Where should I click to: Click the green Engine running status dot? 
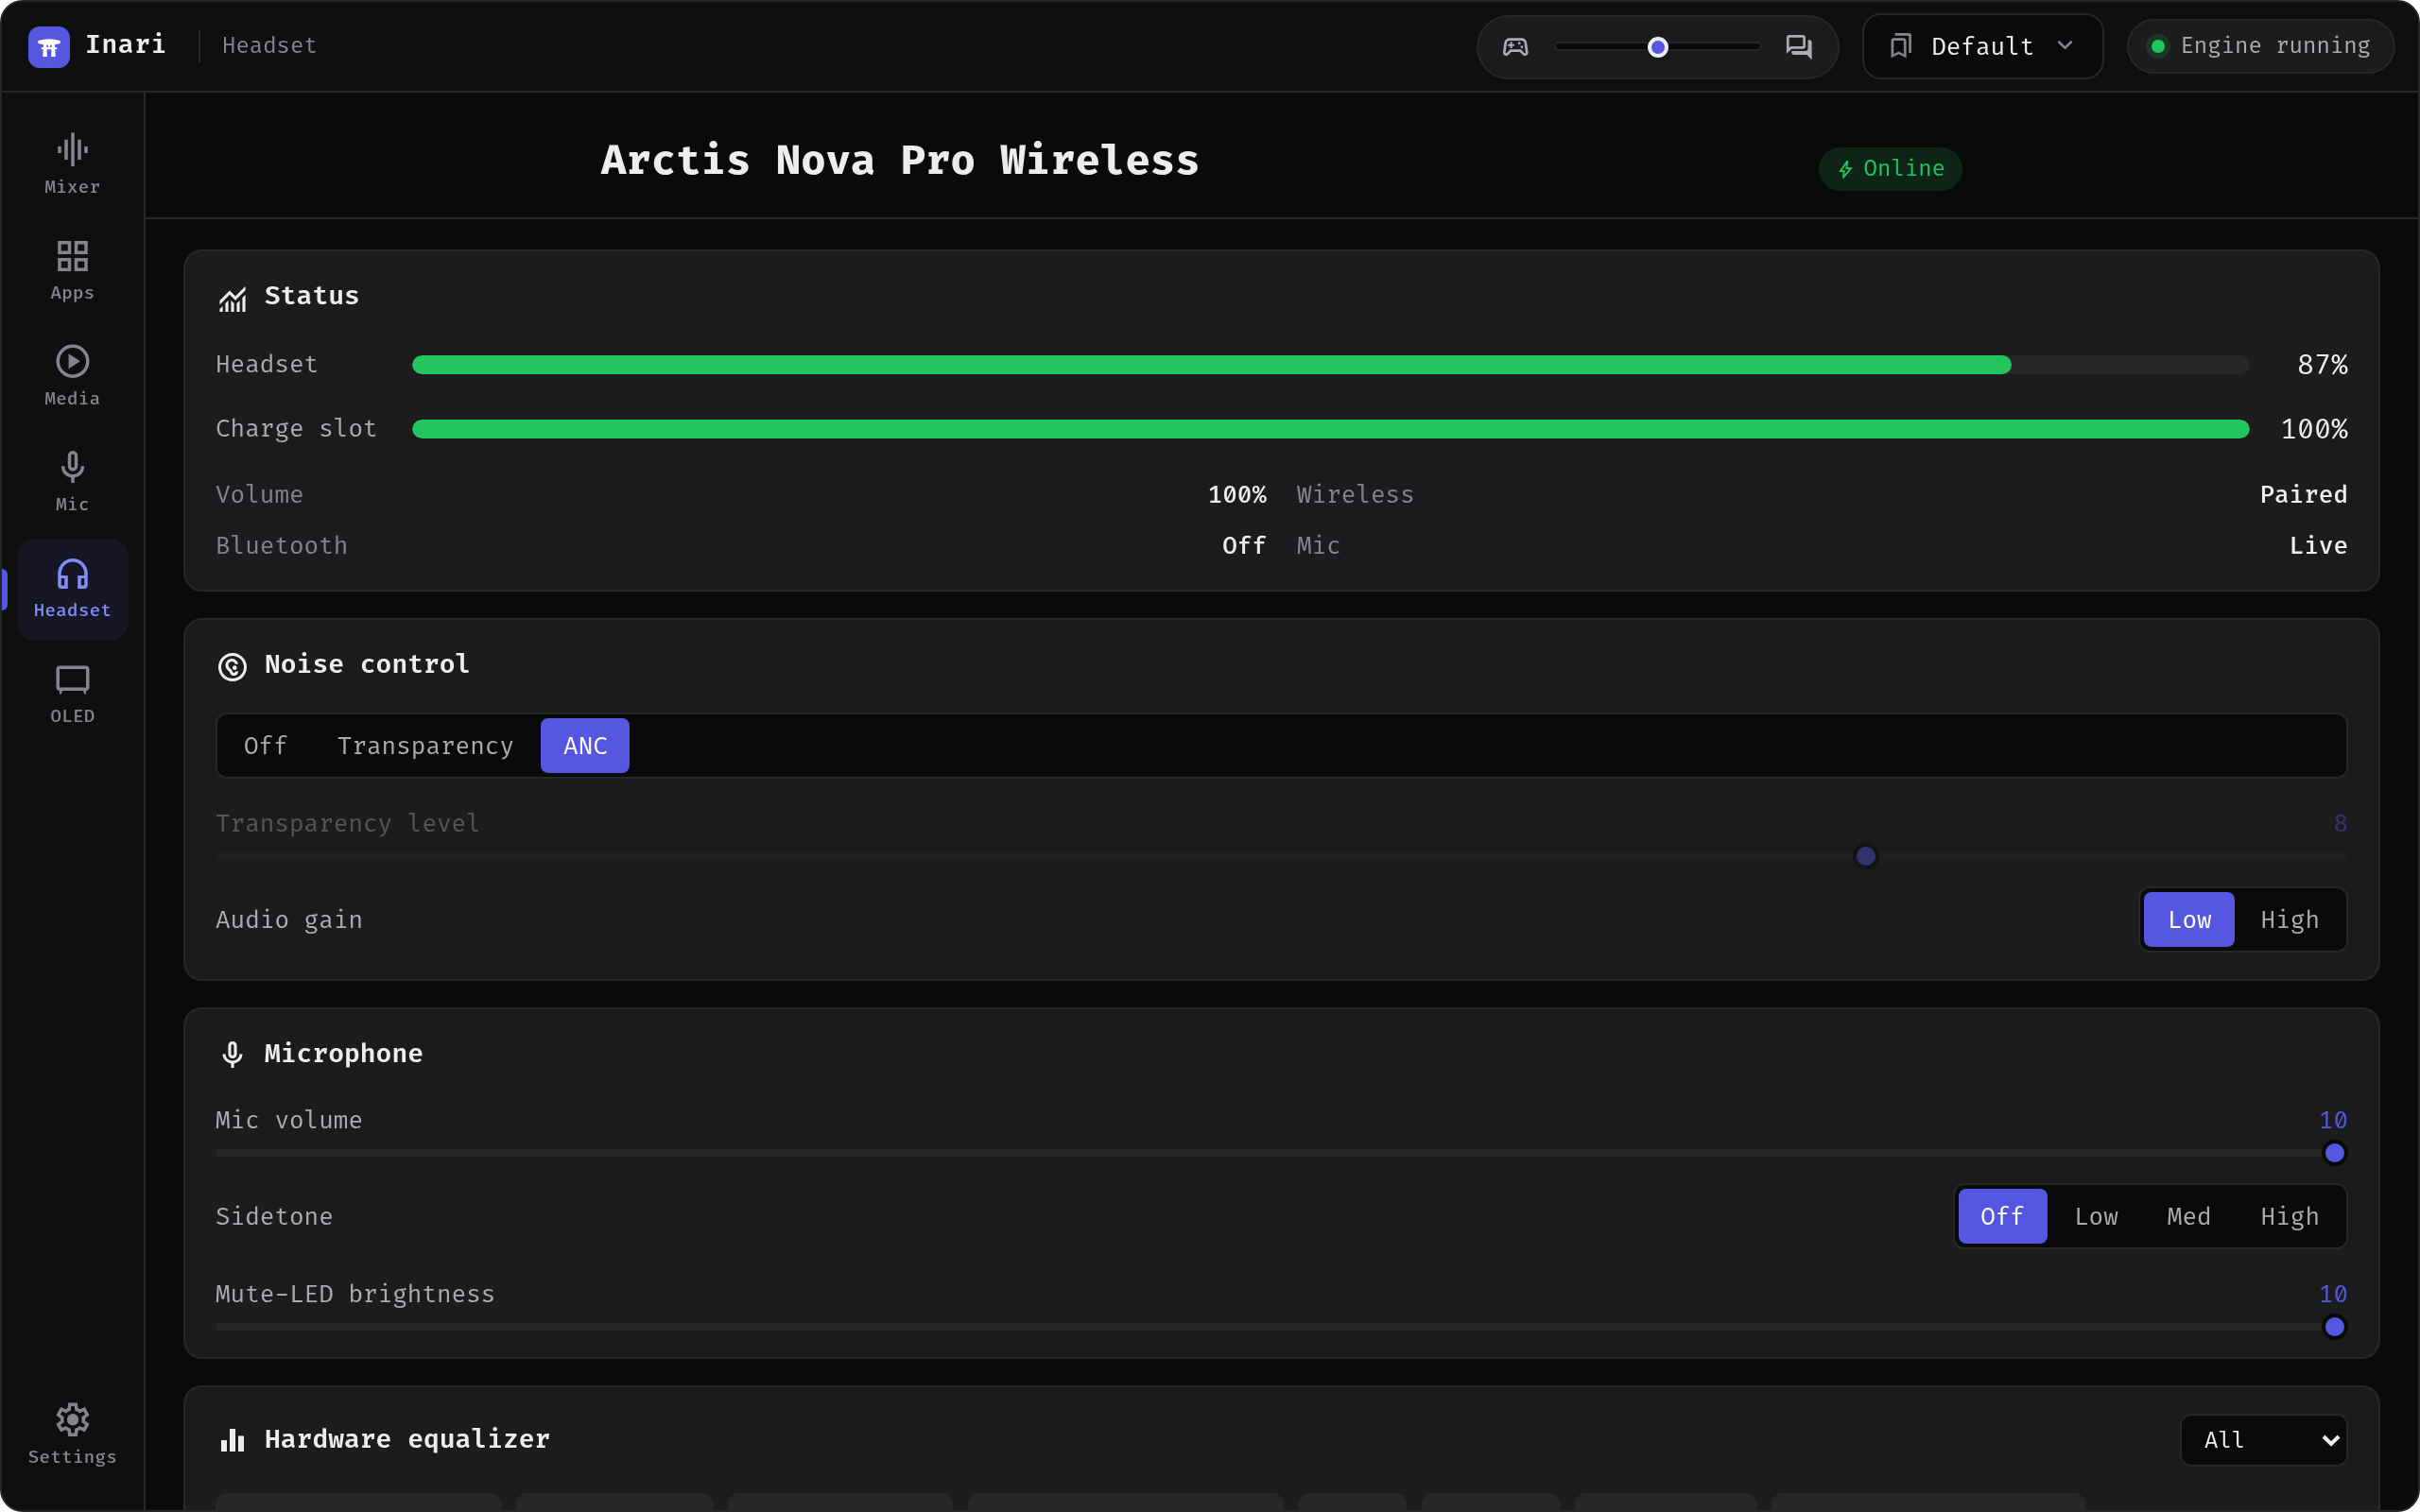[2157, 46]
